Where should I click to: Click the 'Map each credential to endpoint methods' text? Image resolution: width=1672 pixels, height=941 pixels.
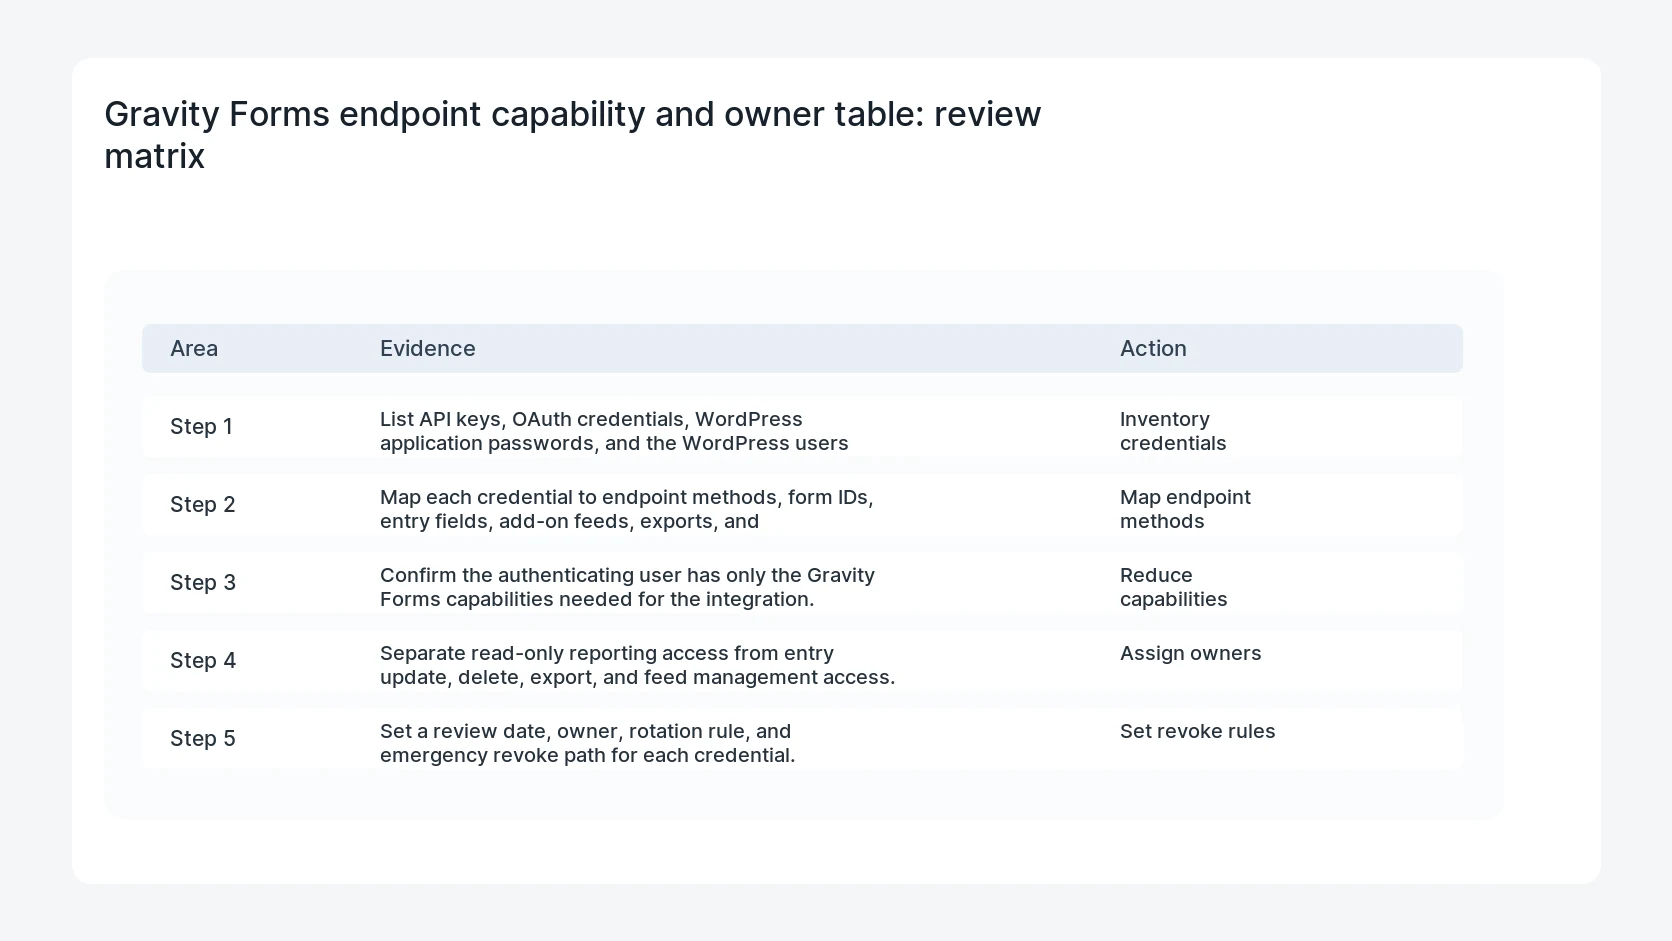[627, 509]
